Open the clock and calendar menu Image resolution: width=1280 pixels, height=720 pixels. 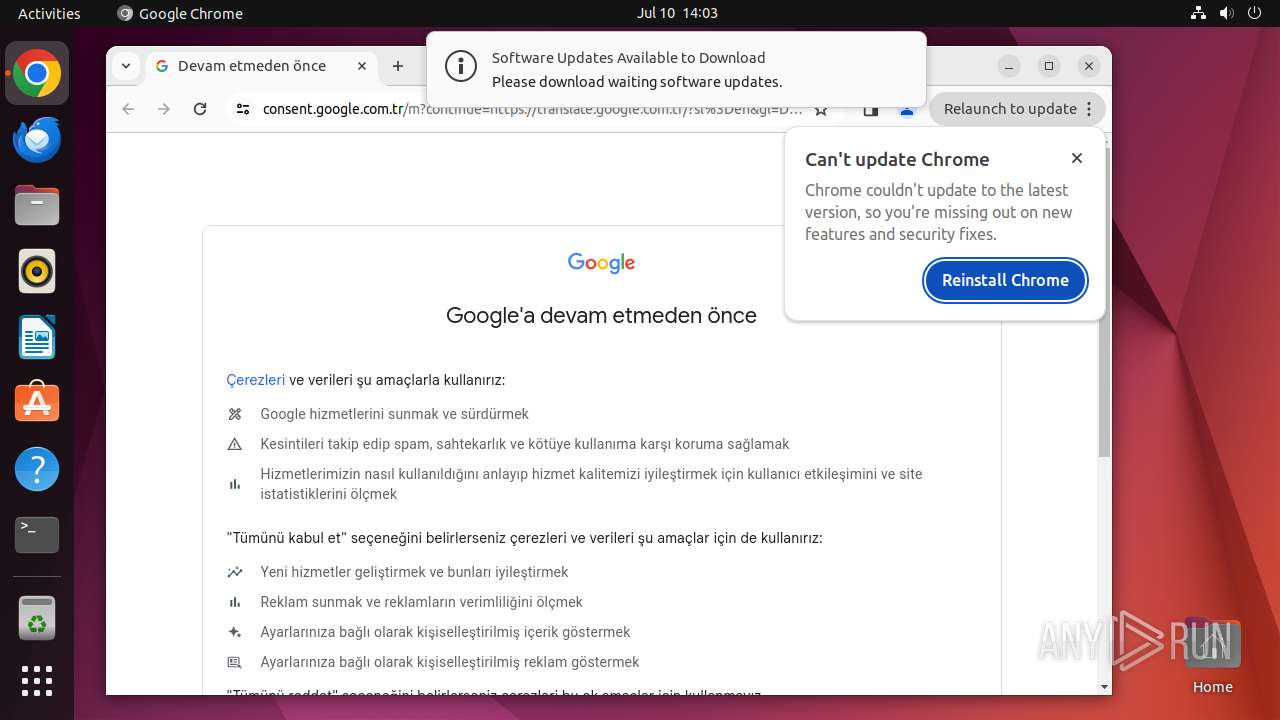(677, 13)
